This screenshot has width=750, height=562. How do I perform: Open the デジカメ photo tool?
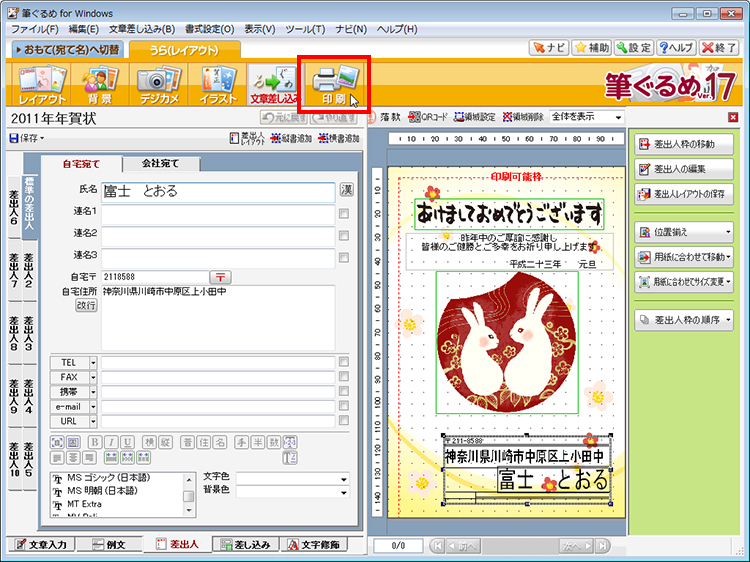(x=158, y=85)
